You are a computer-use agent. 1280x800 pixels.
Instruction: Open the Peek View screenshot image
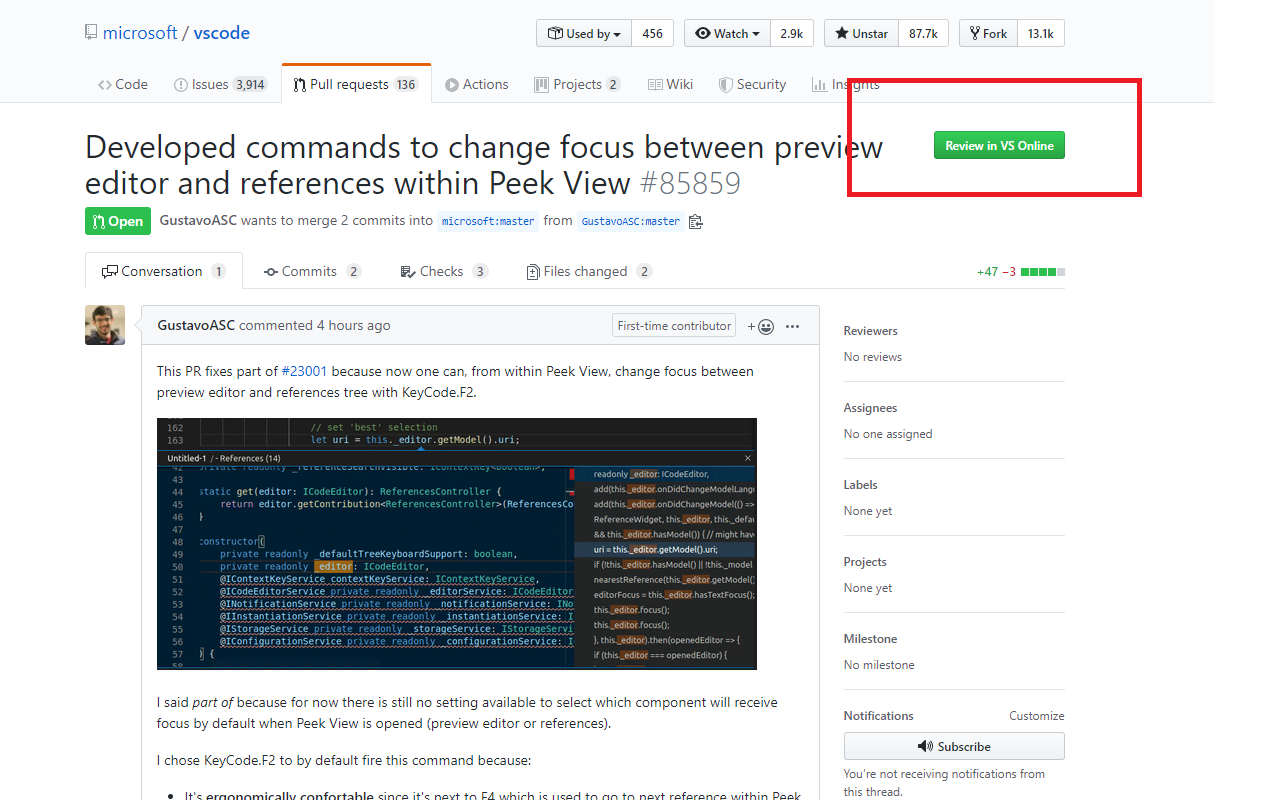(x=456, y=543)
